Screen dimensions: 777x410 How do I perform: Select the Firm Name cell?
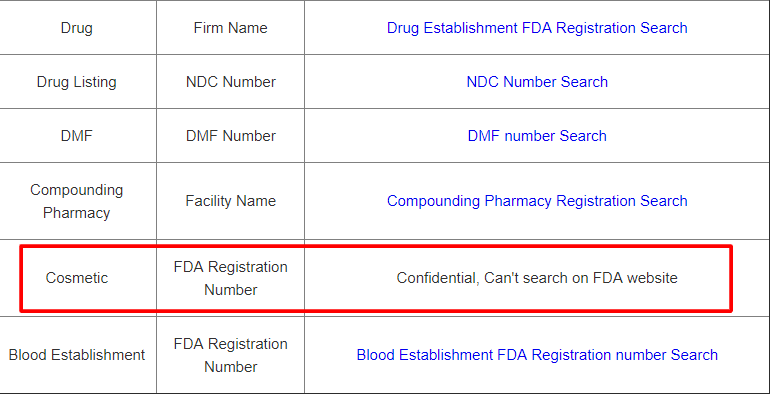coord(230,28)
